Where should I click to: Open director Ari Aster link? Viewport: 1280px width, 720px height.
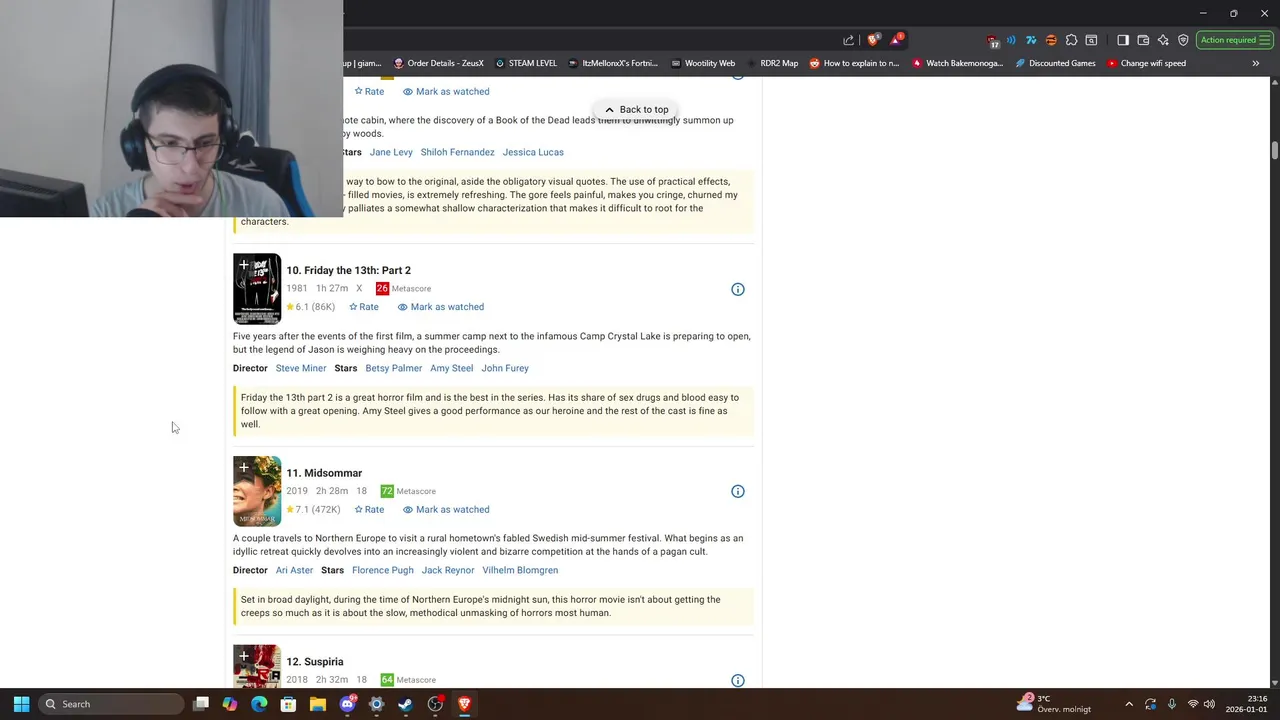click(294, 570)
